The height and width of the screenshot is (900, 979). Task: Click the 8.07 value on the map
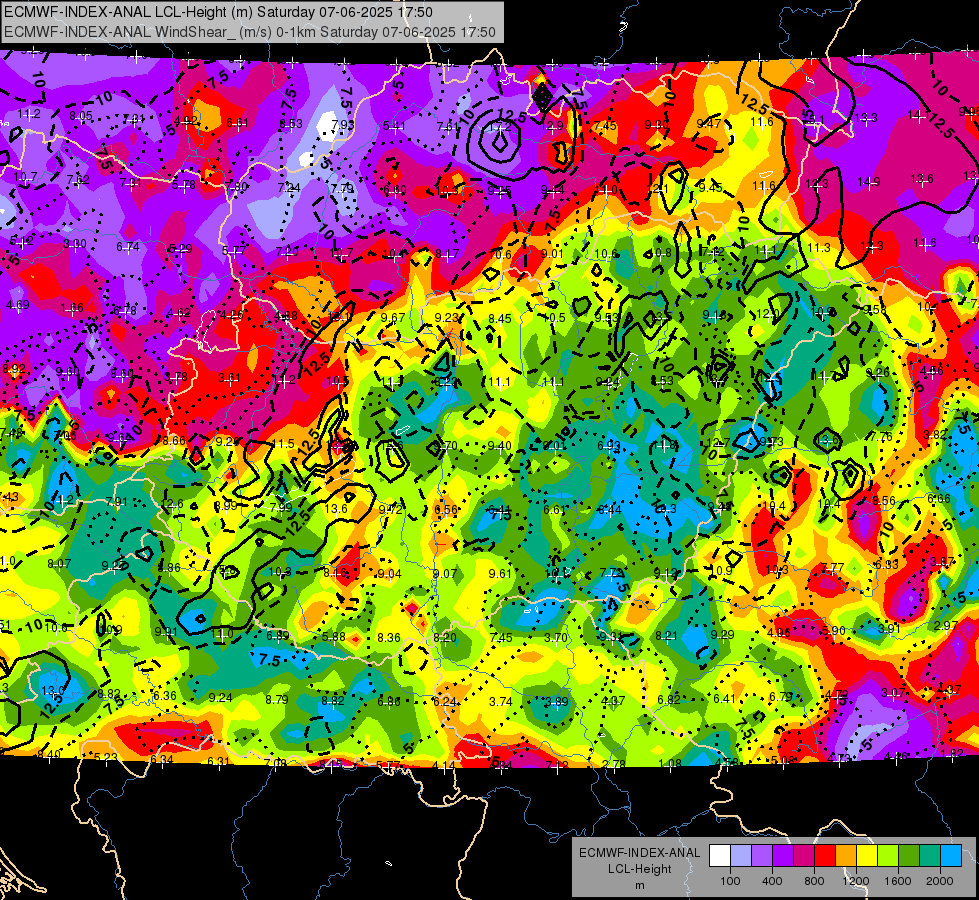click(59, 563)
